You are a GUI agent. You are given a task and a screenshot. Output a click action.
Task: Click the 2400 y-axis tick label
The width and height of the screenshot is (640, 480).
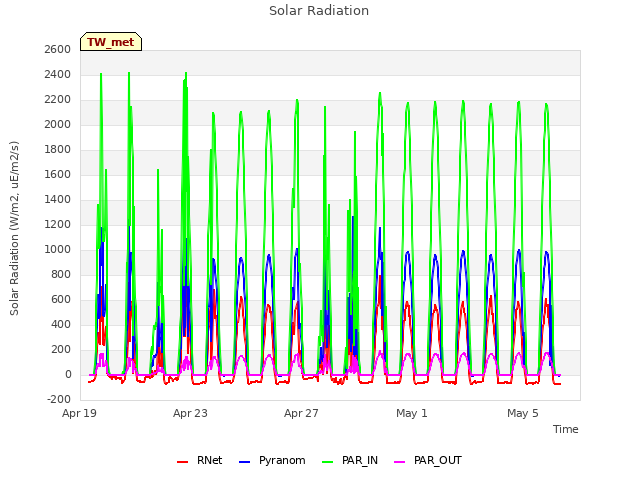(x=58, y=75)
